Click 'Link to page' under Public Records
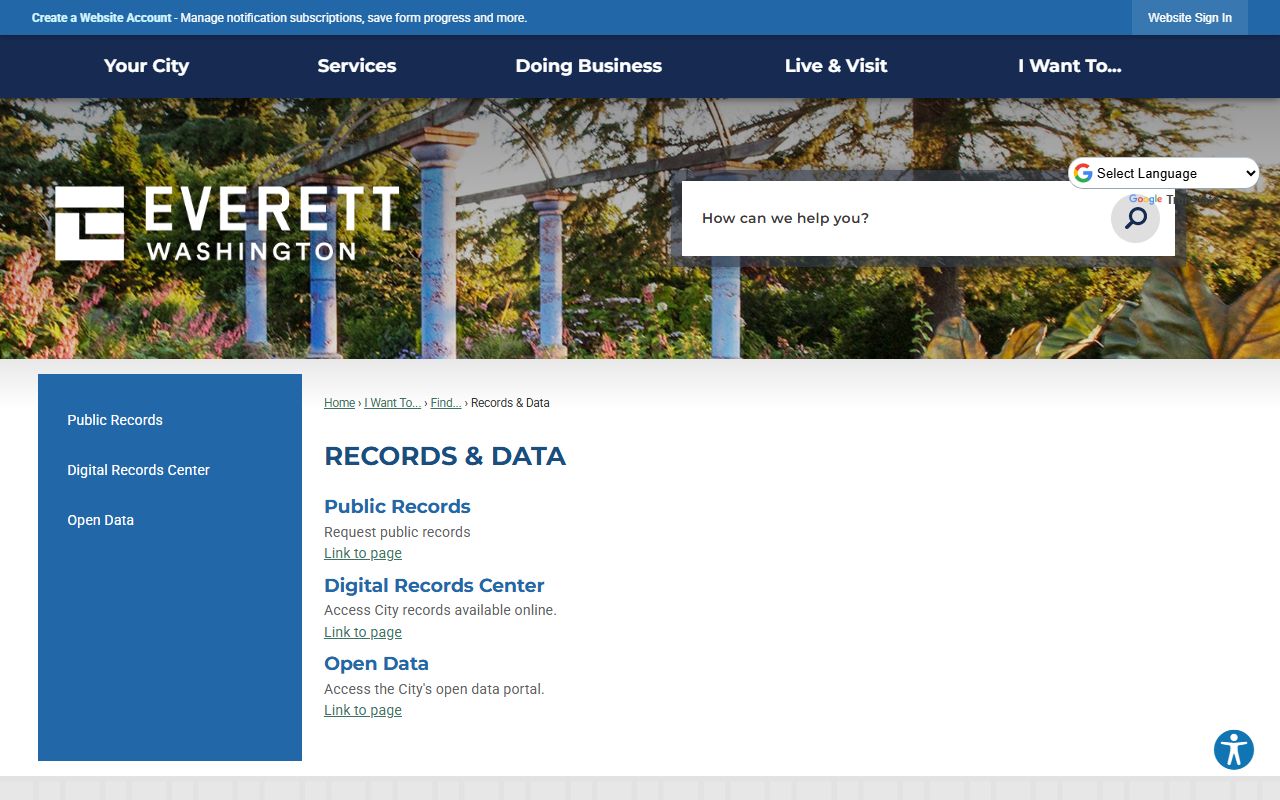 coord(363,553)
